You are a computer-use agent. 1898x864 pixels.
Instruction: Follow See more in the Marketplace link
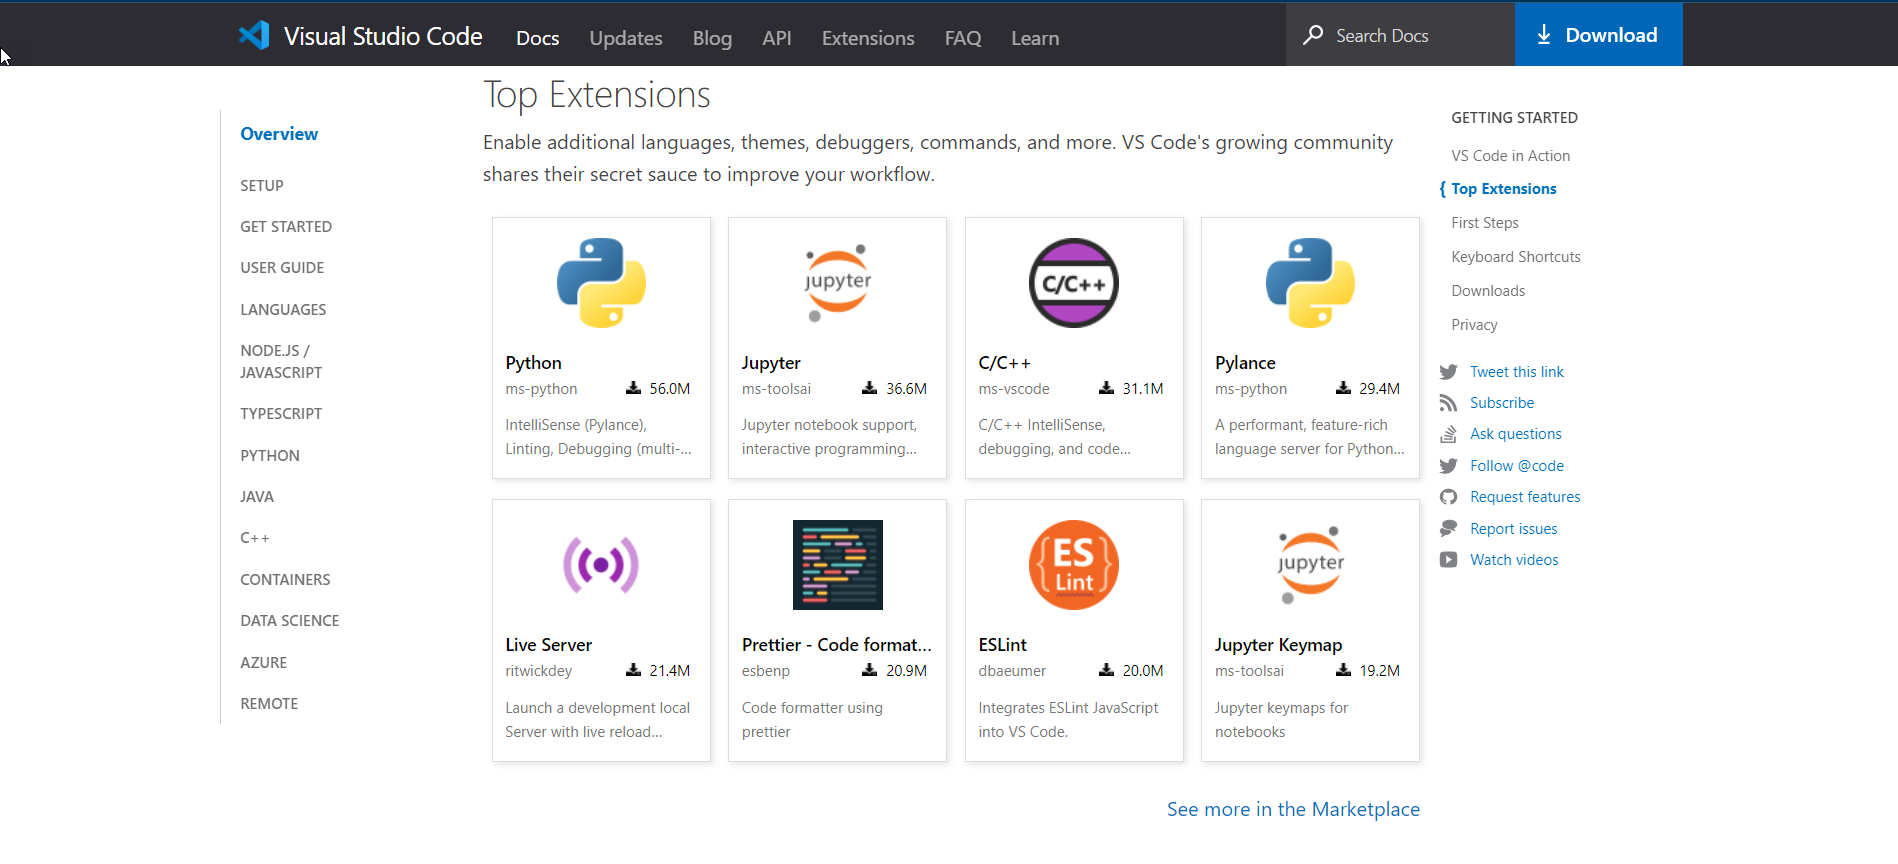1293,809
